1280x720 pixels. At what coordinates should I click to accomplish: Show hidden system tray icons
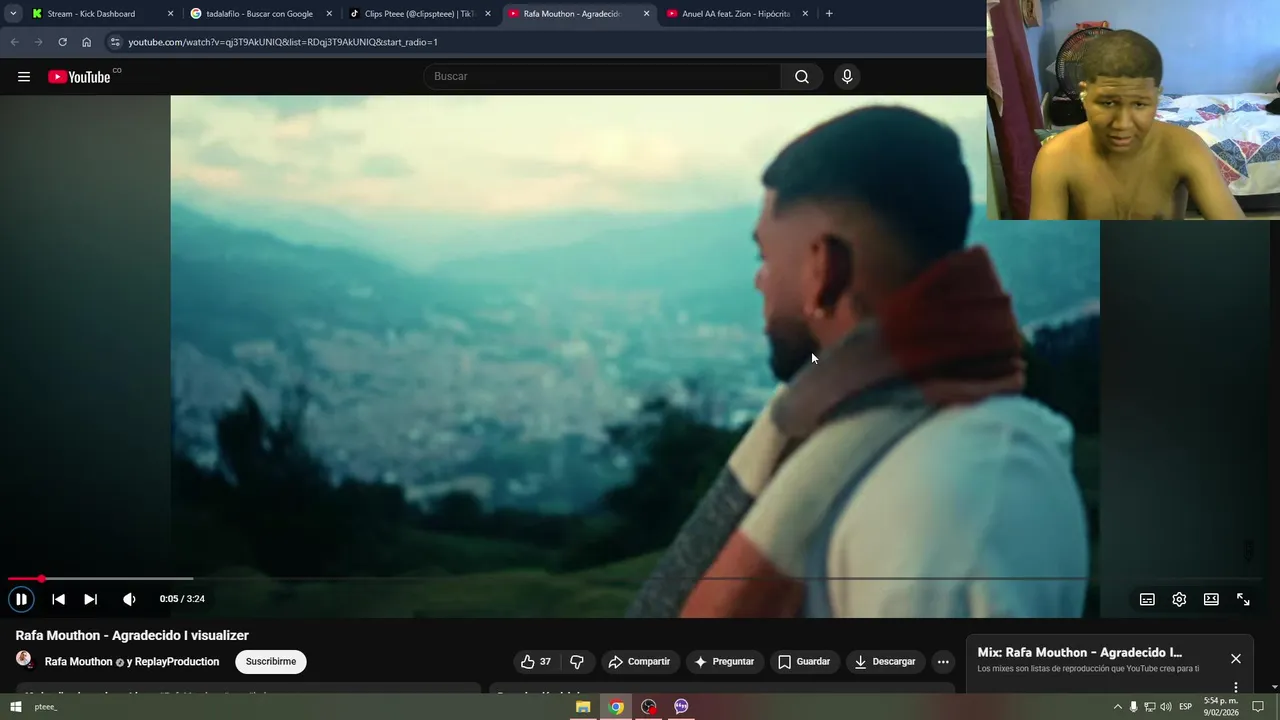[1117, 707]
